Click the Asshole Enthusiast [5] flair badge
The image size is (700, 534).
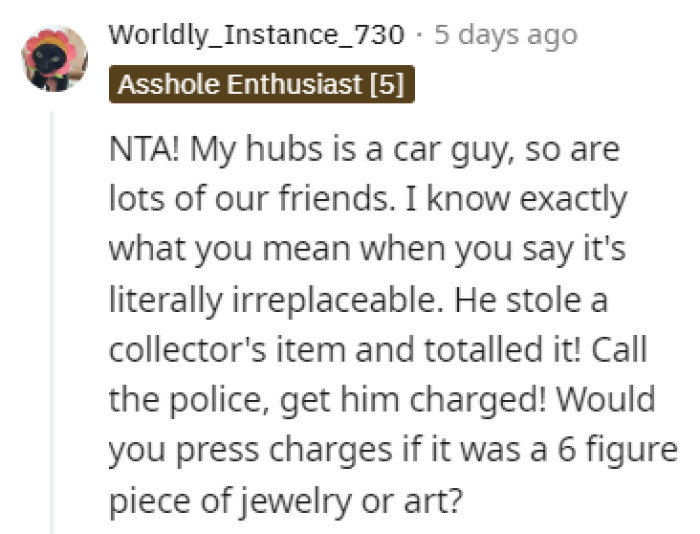pyautogui.click(x=260, y=84)
